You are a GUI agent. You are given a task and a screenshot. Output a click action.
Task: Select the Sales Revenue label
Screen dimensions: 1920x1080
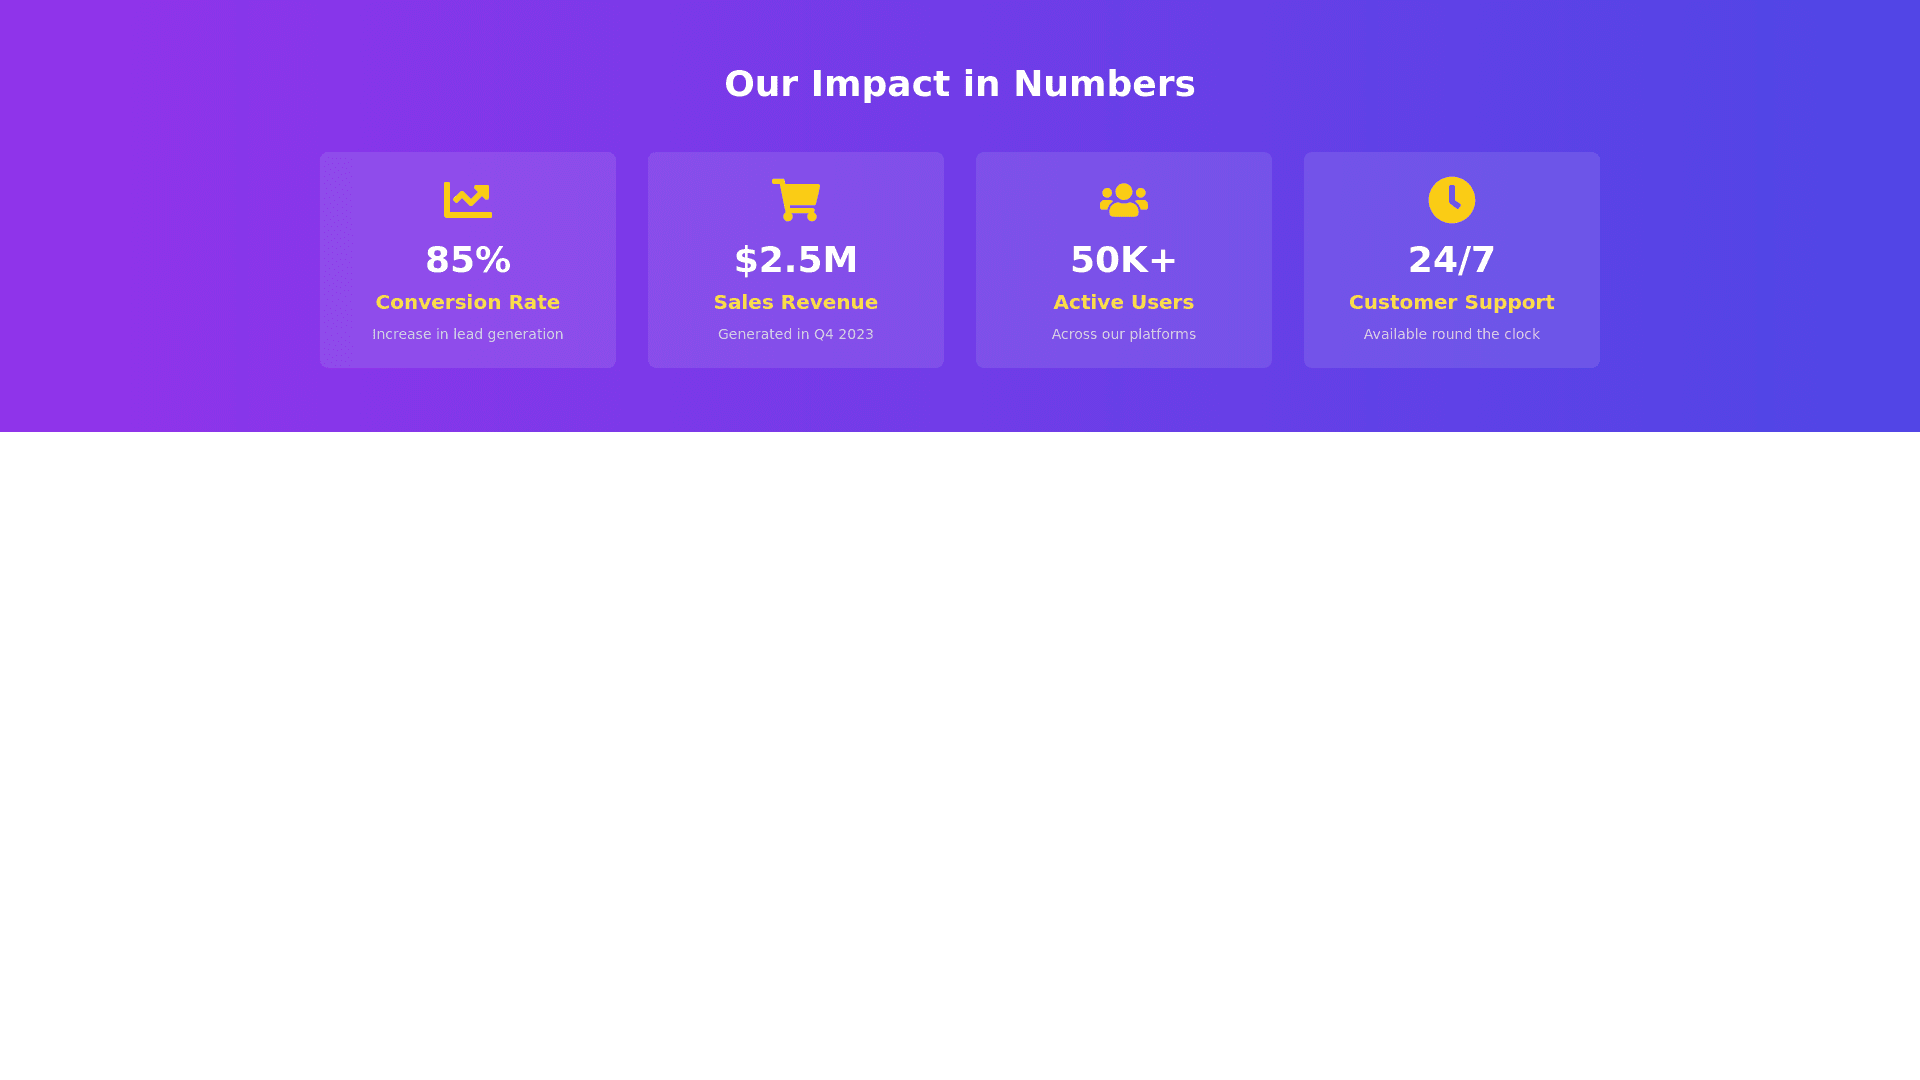tap(796, 302)
